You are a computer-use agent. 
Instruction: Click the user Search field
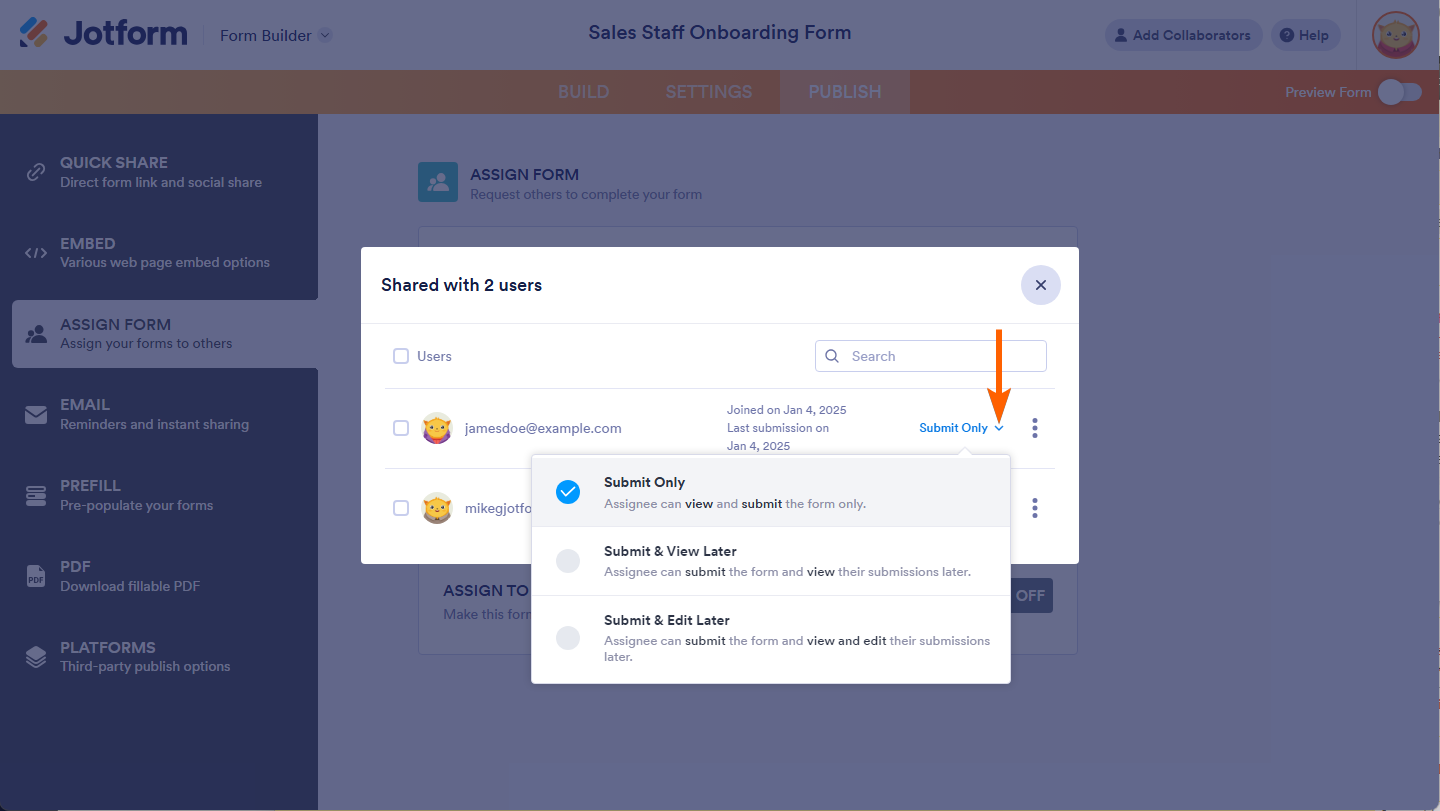[x=942, y=356]
